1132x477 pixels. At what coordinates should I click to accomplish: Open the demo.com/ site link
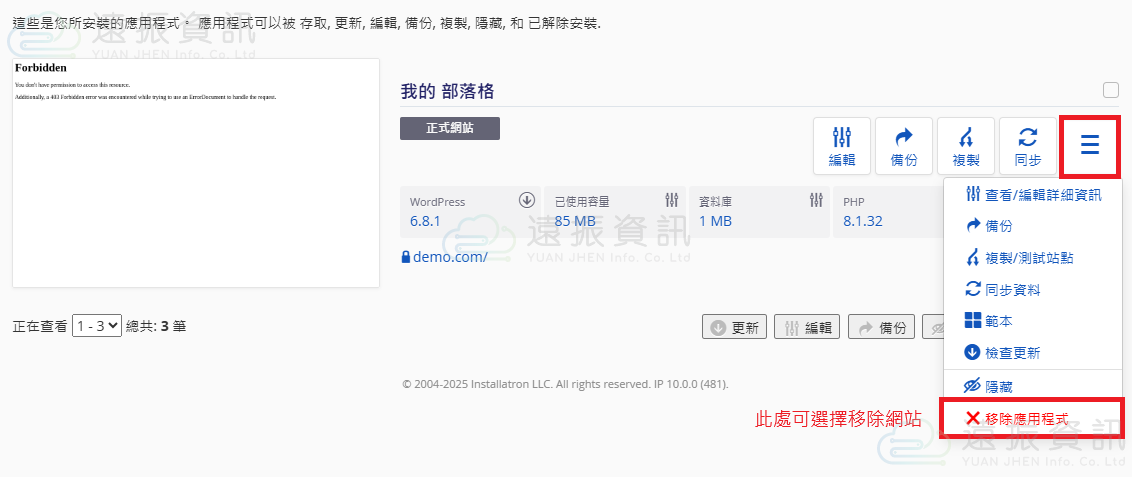click(x=449, y=257)
